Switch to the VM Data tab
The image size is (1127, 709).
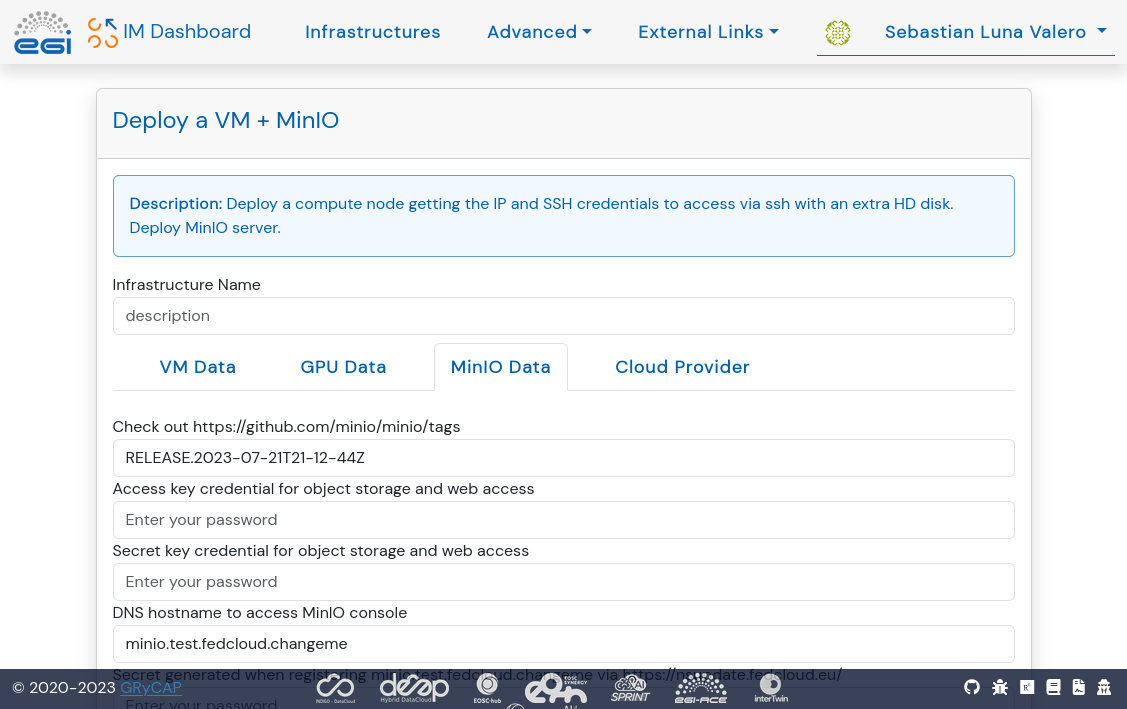198,367
